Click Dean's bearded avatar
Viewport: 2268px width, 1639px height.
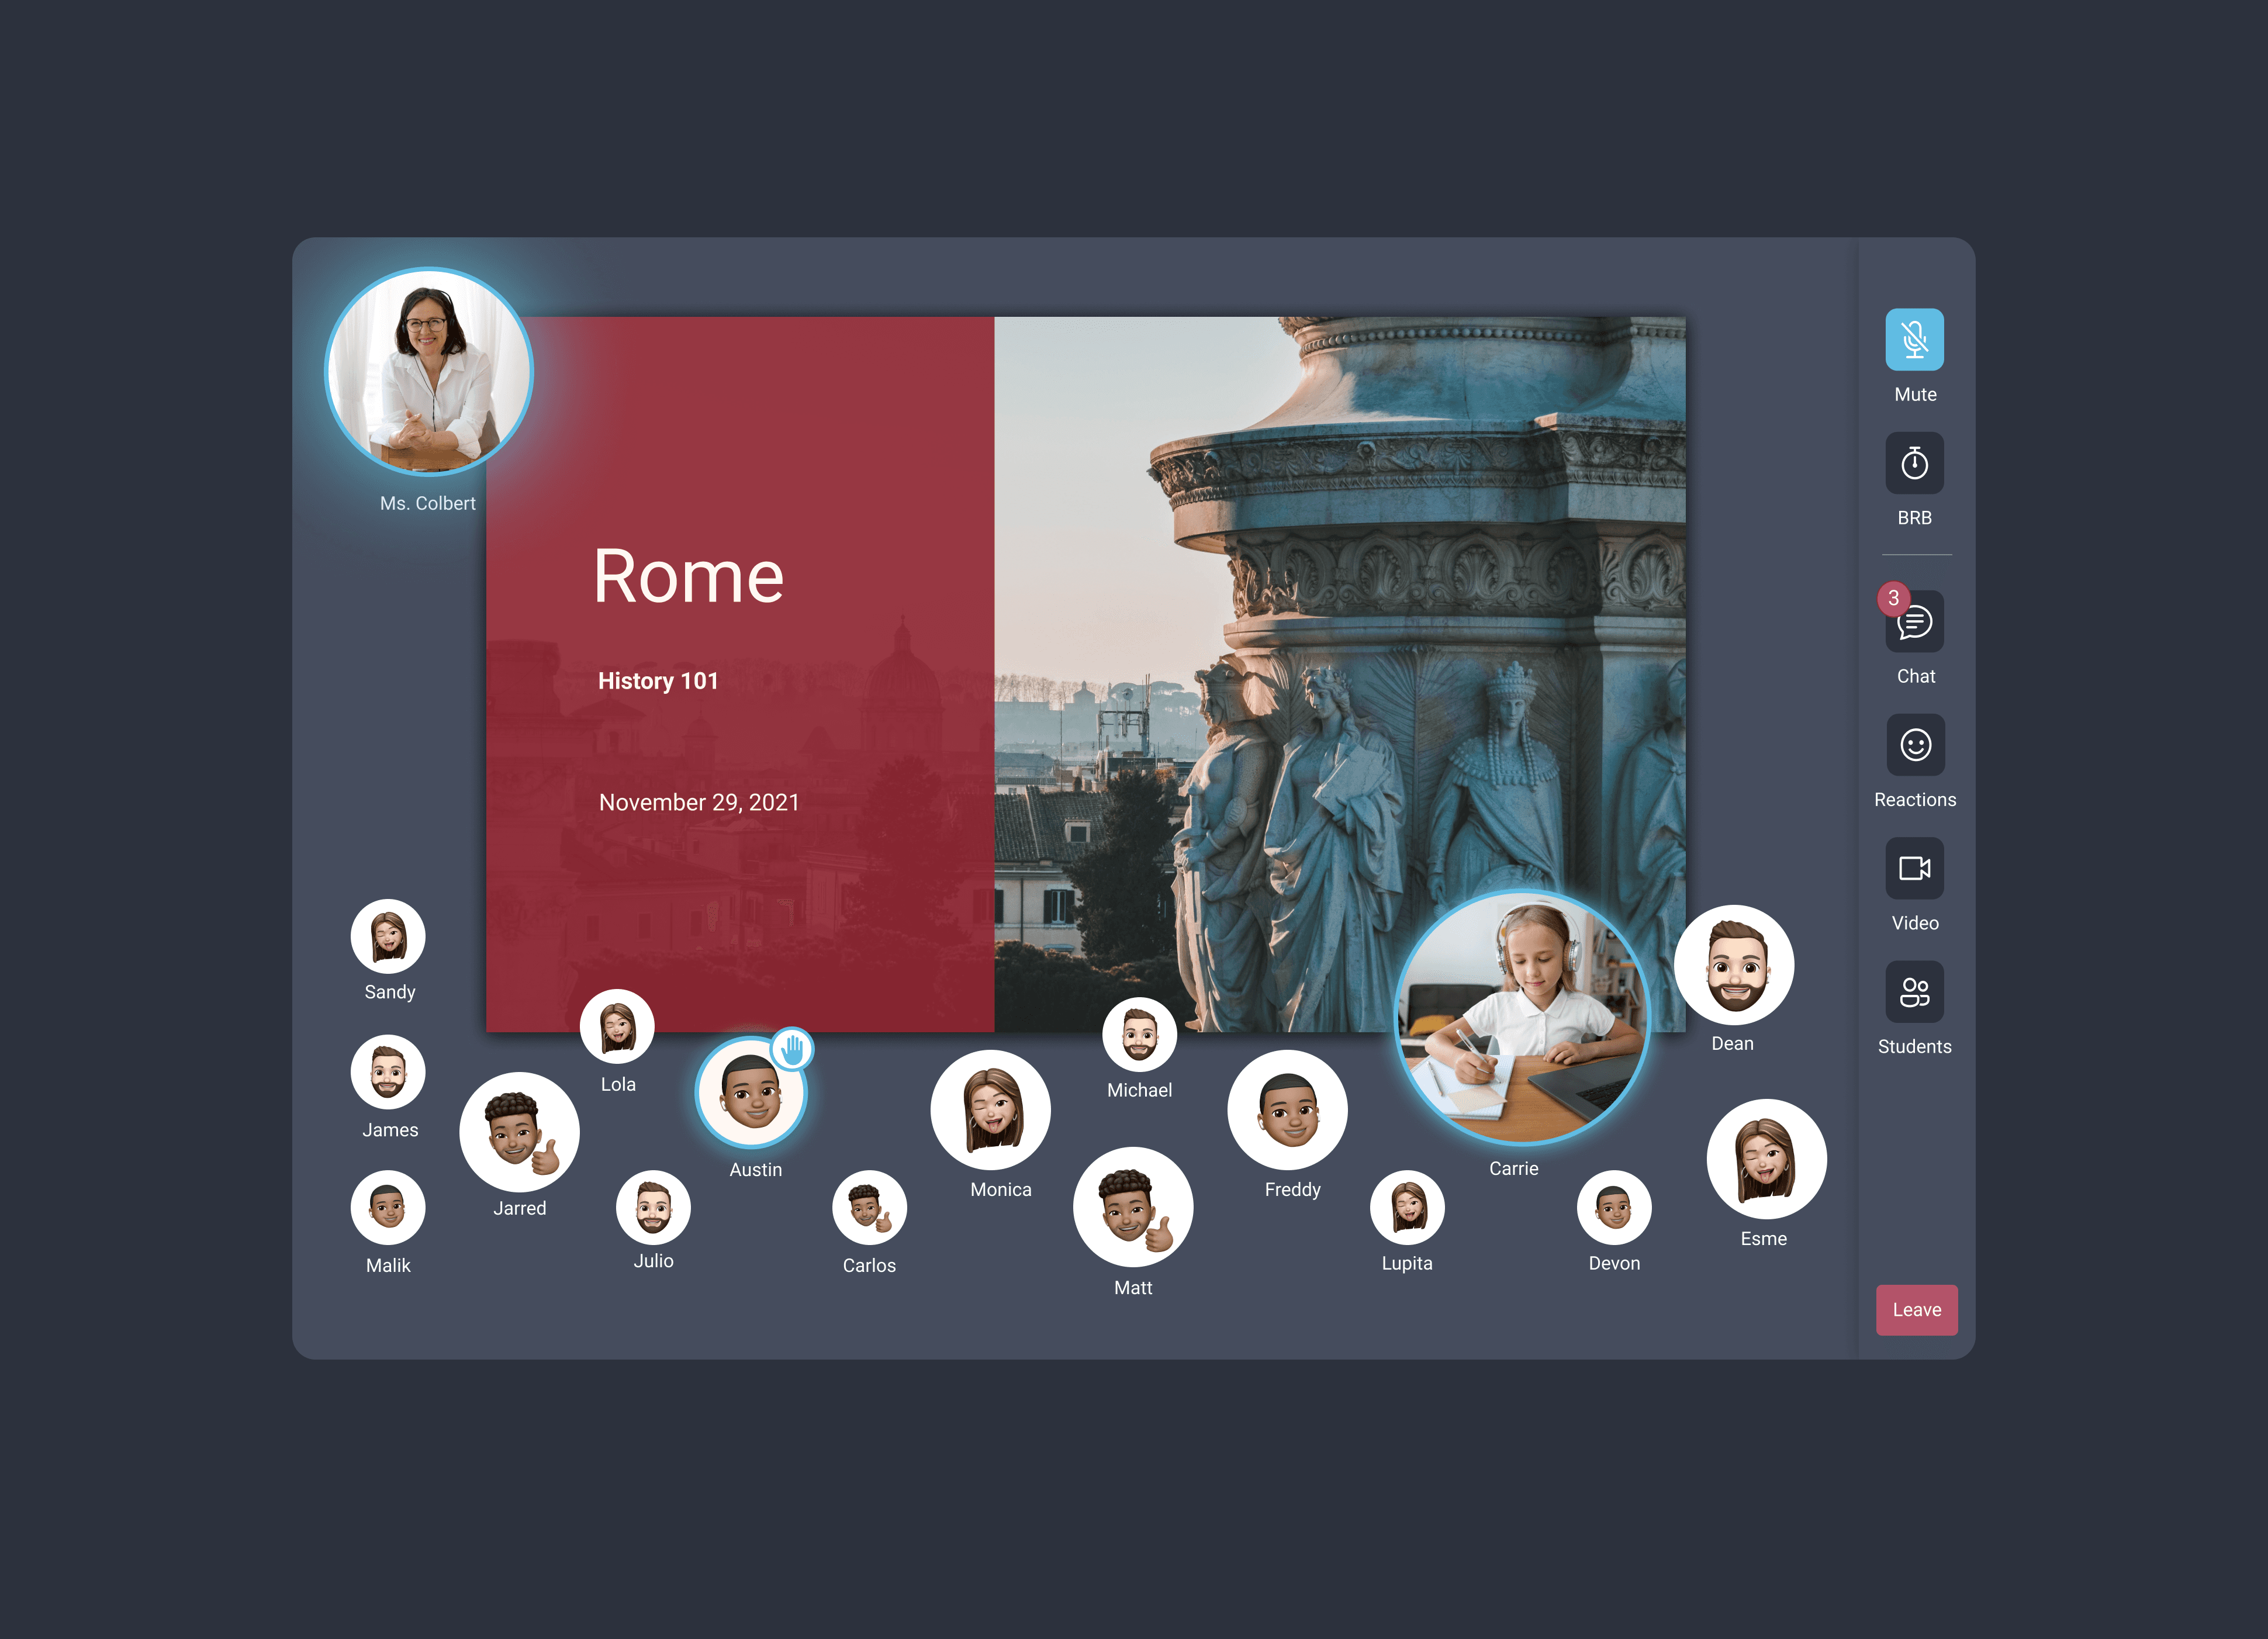point(1734,966)
